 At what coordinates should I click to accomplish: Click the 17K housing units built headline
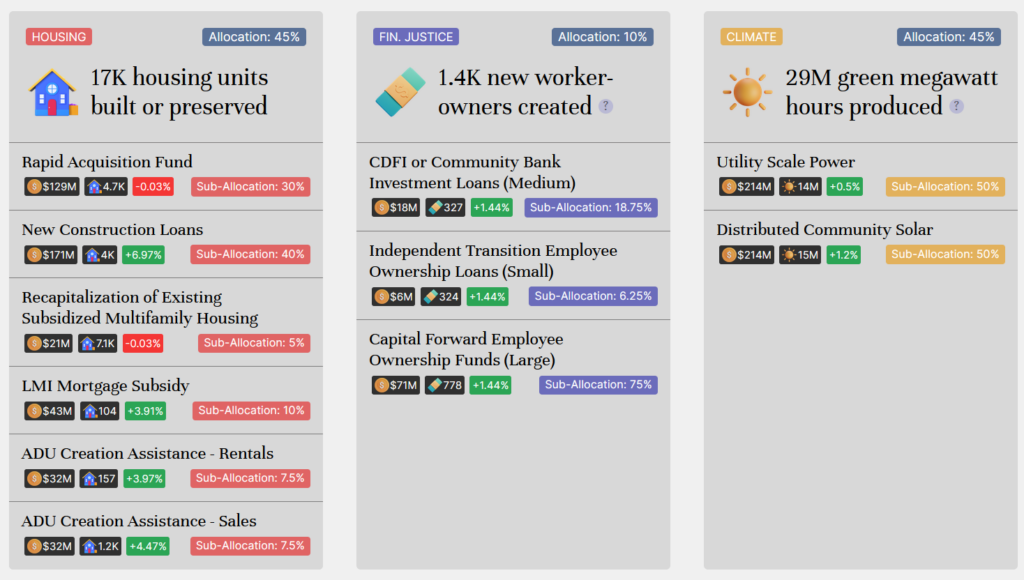point(179,92)
